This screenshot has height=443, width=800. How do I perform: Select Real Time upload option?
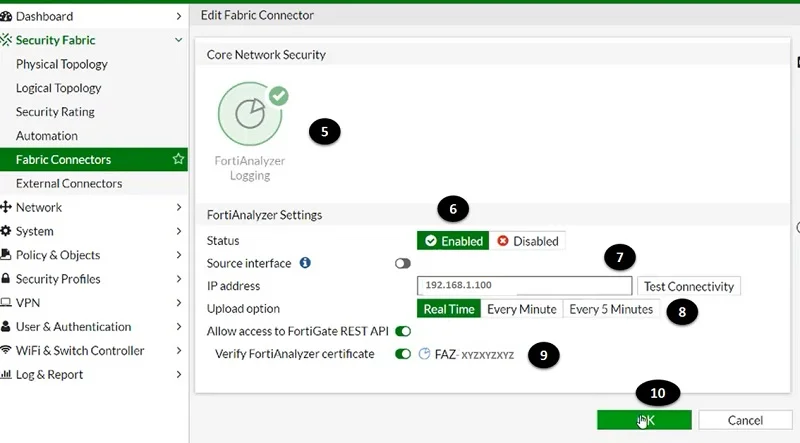pos(449,309)
